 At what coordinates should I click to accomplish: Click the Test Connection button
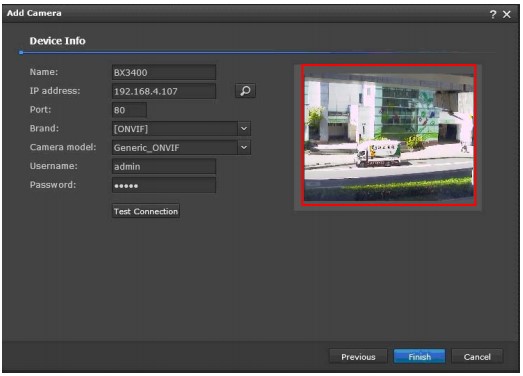pyautogui.click(x=146, y=211)
